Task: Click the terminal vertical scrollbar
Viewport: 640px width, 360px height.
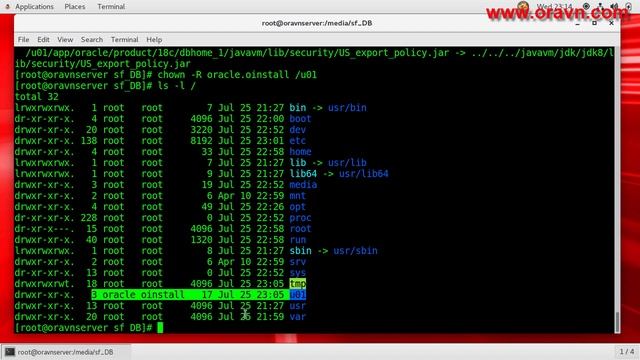Action: (x=617, y=190)
